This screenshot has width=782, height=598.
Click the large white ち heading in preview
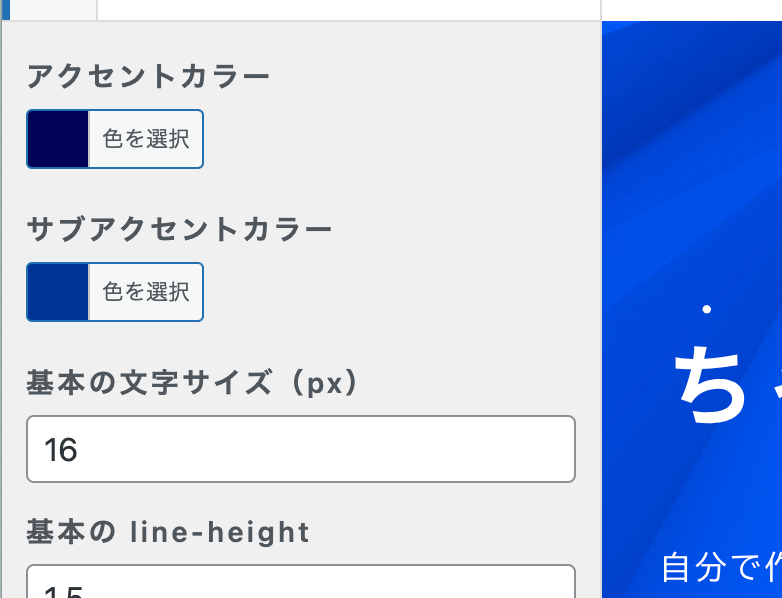point(711,384)
